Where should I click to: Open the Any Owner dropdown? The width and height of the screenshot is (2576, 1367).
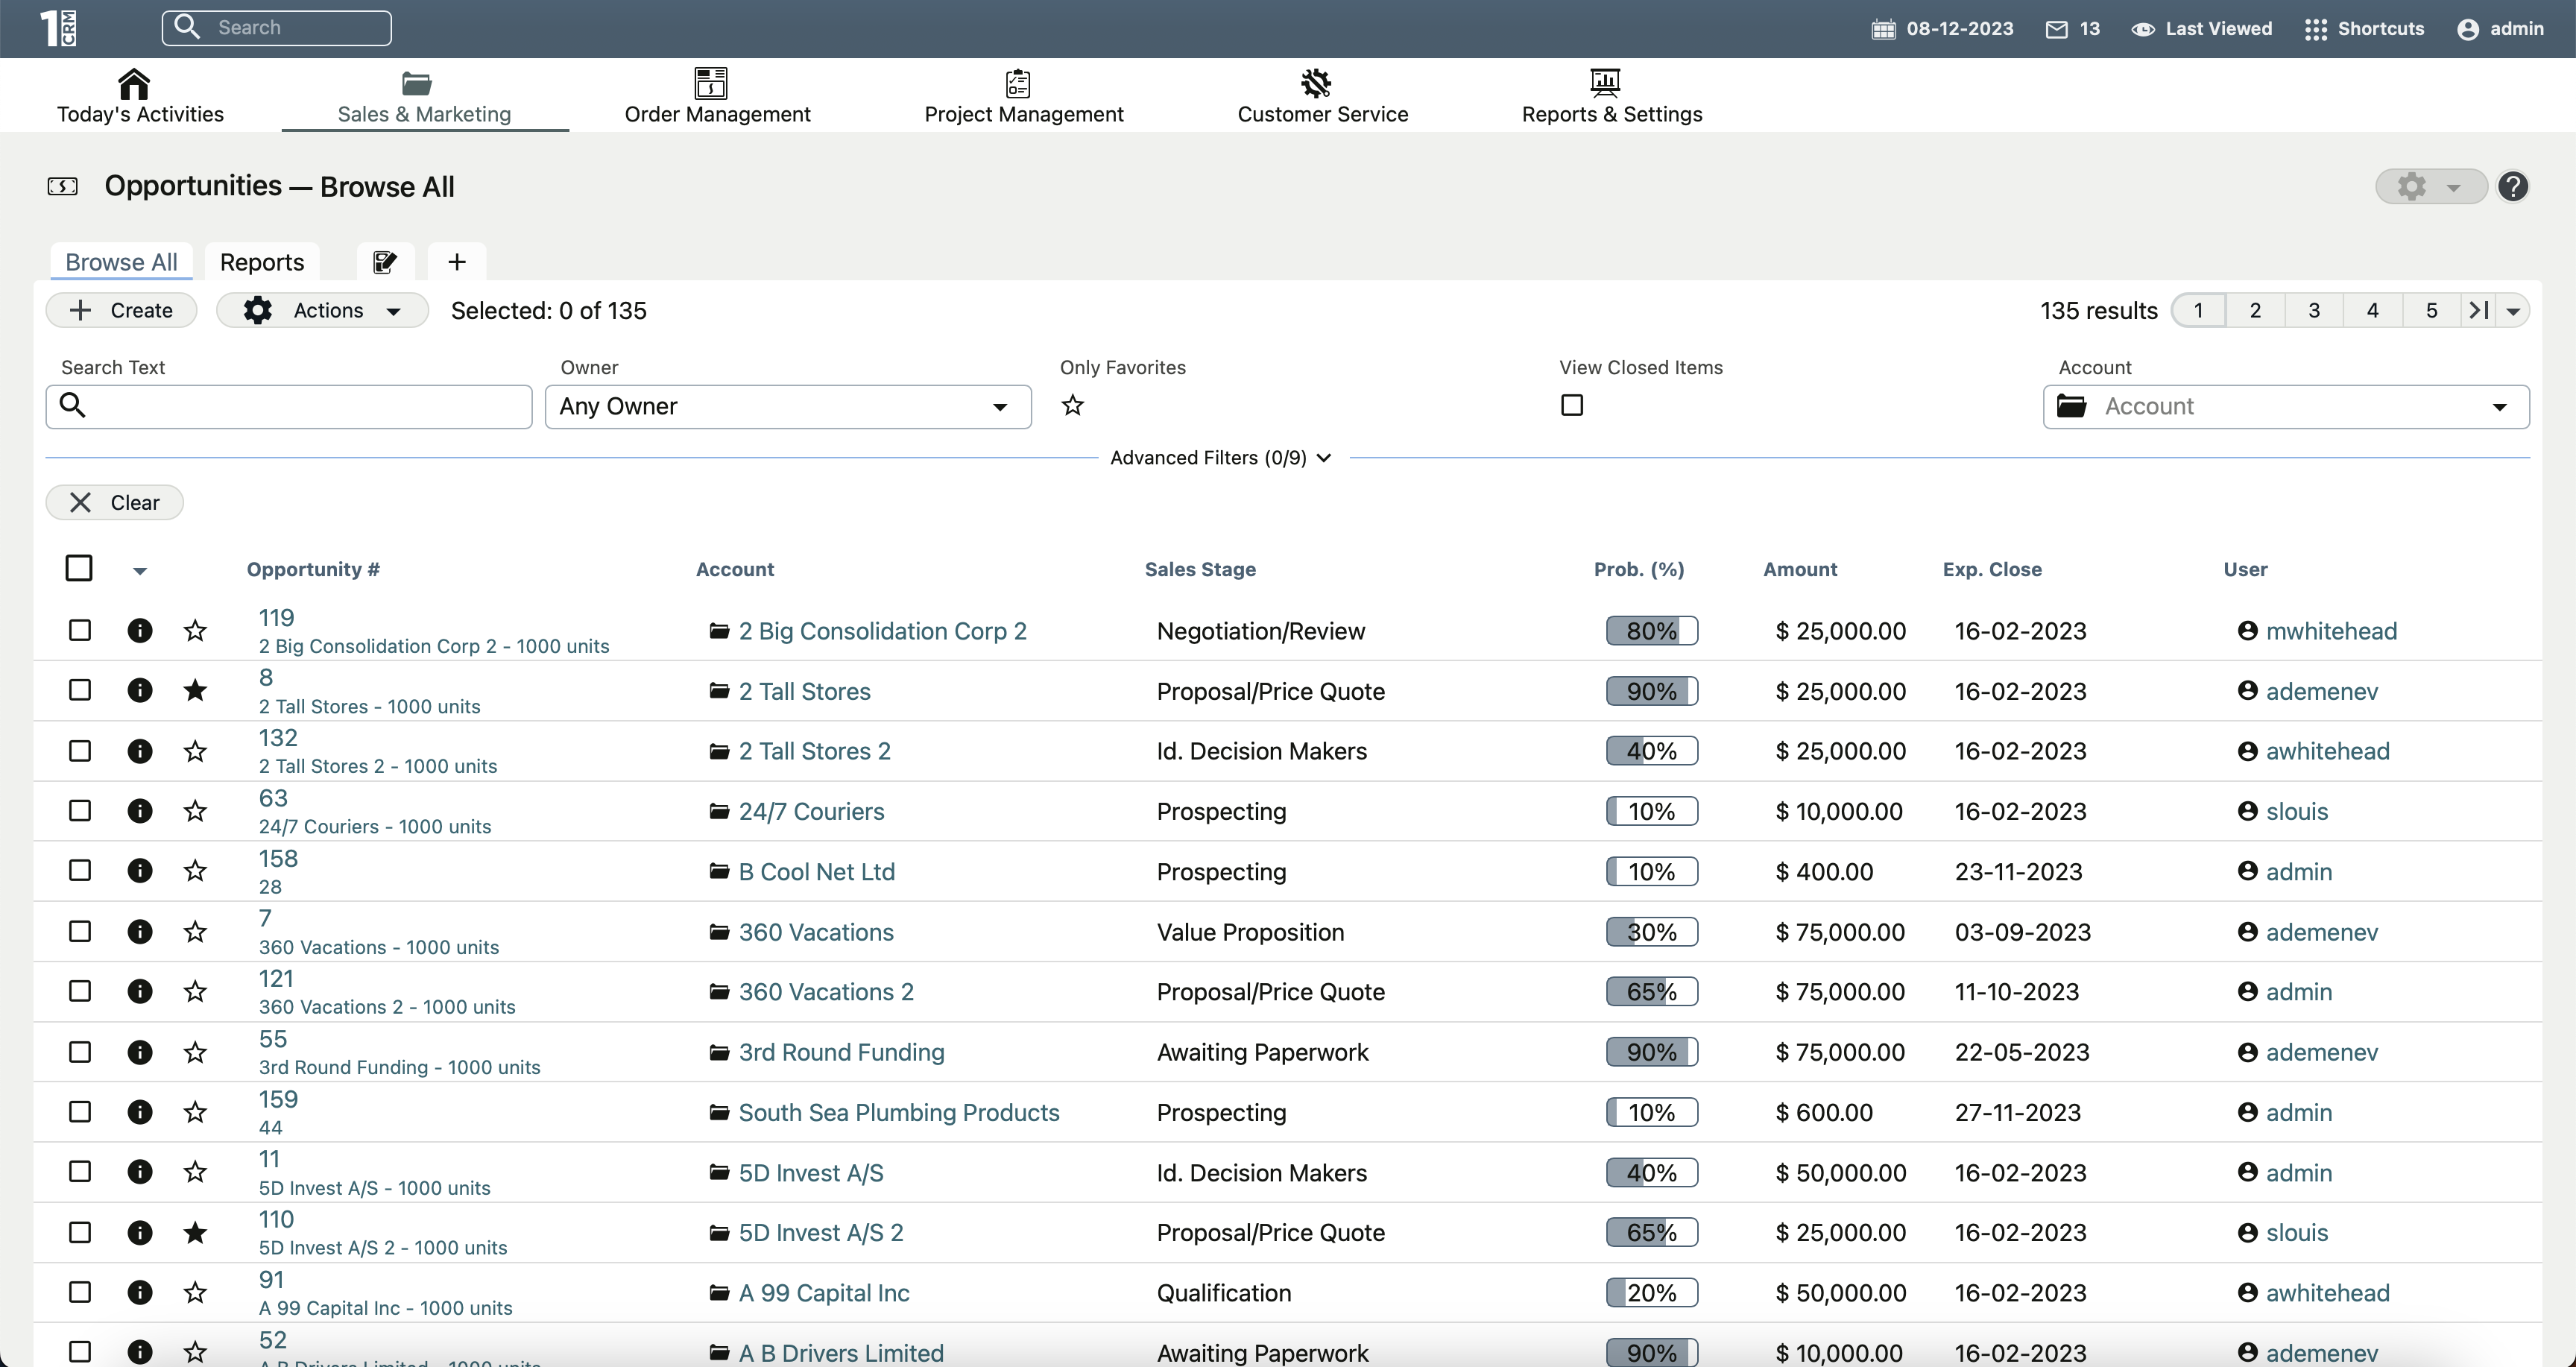787,407
